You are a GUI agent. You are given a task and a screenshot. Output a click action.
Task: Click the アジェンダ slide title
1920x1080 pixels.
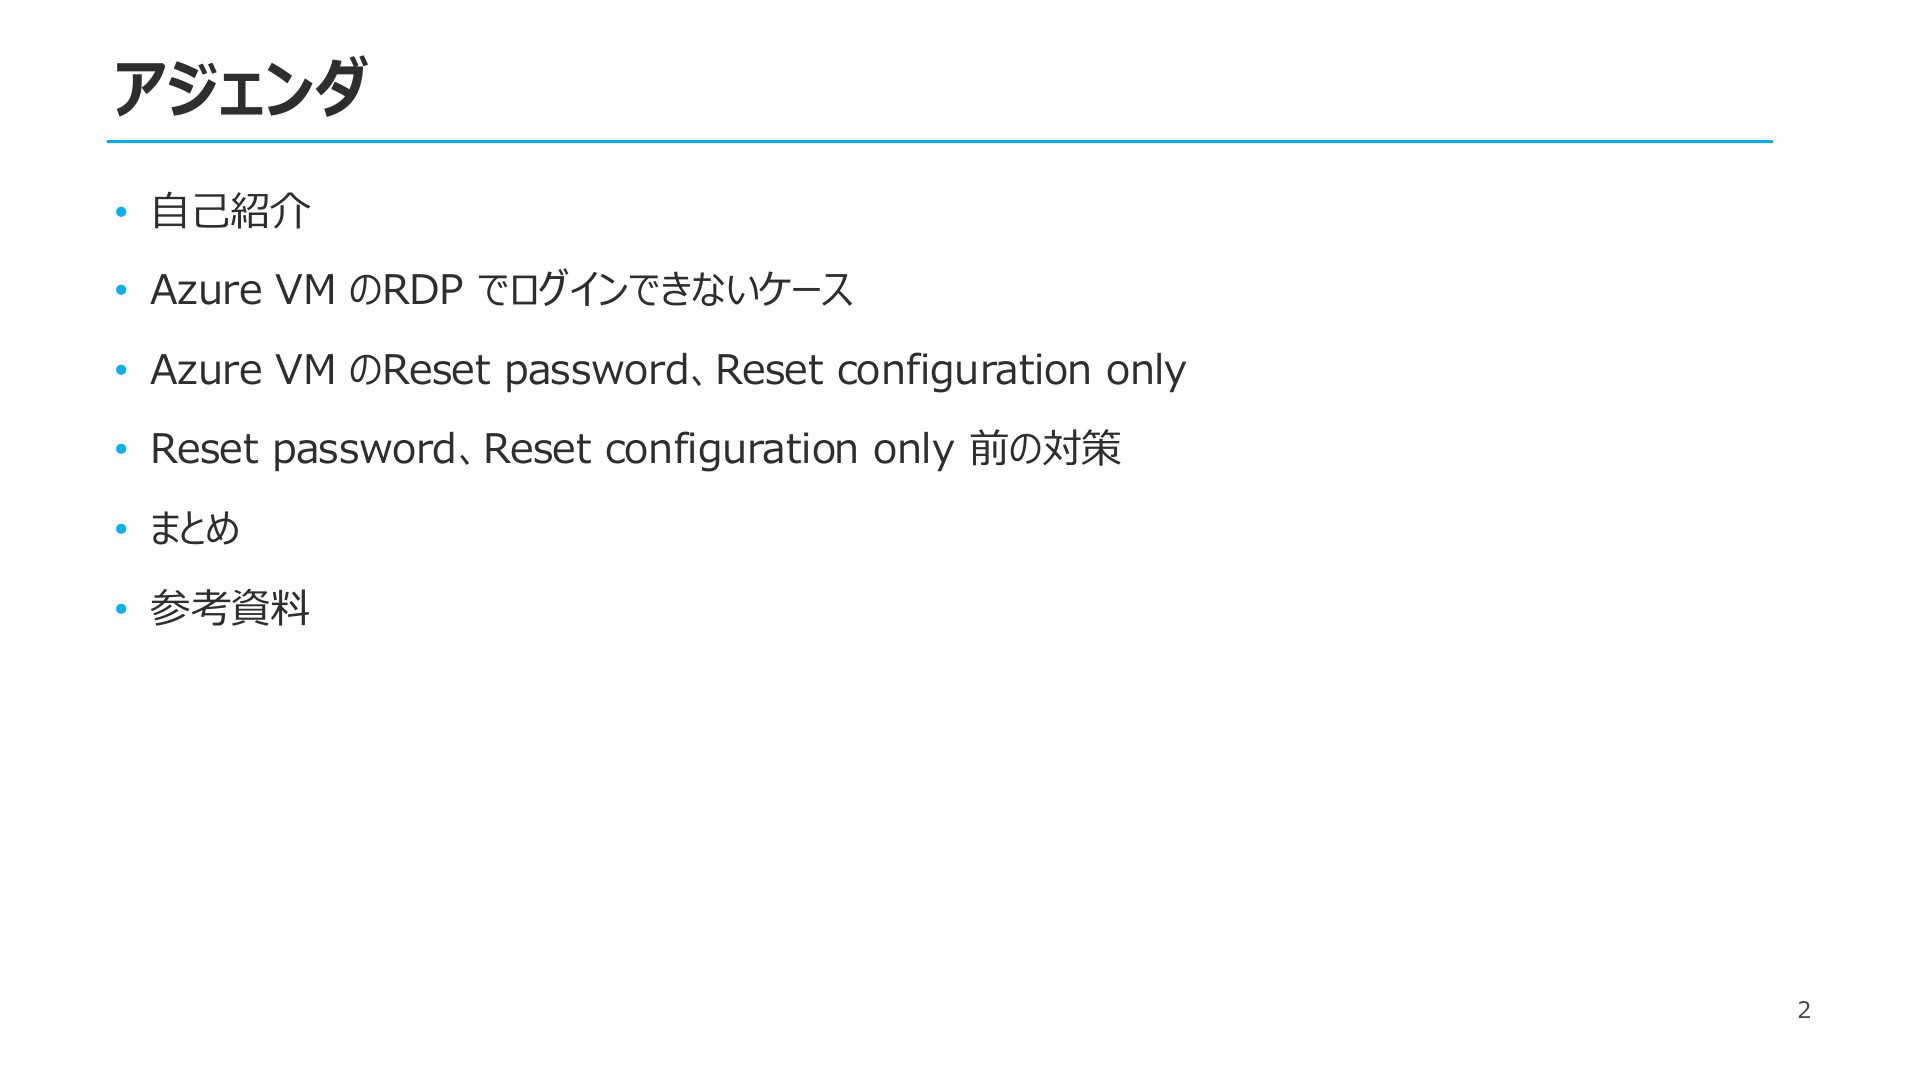(x=239, y=88)
